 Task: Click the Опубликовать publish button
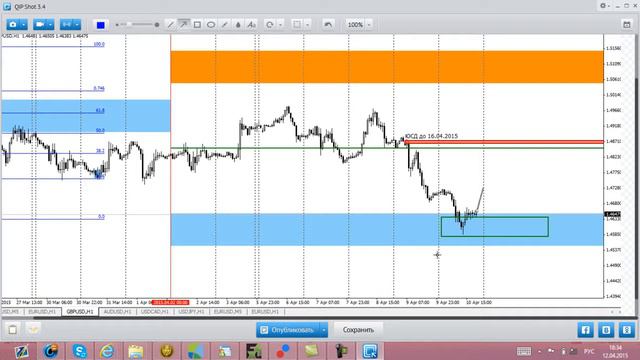(288, 330)
